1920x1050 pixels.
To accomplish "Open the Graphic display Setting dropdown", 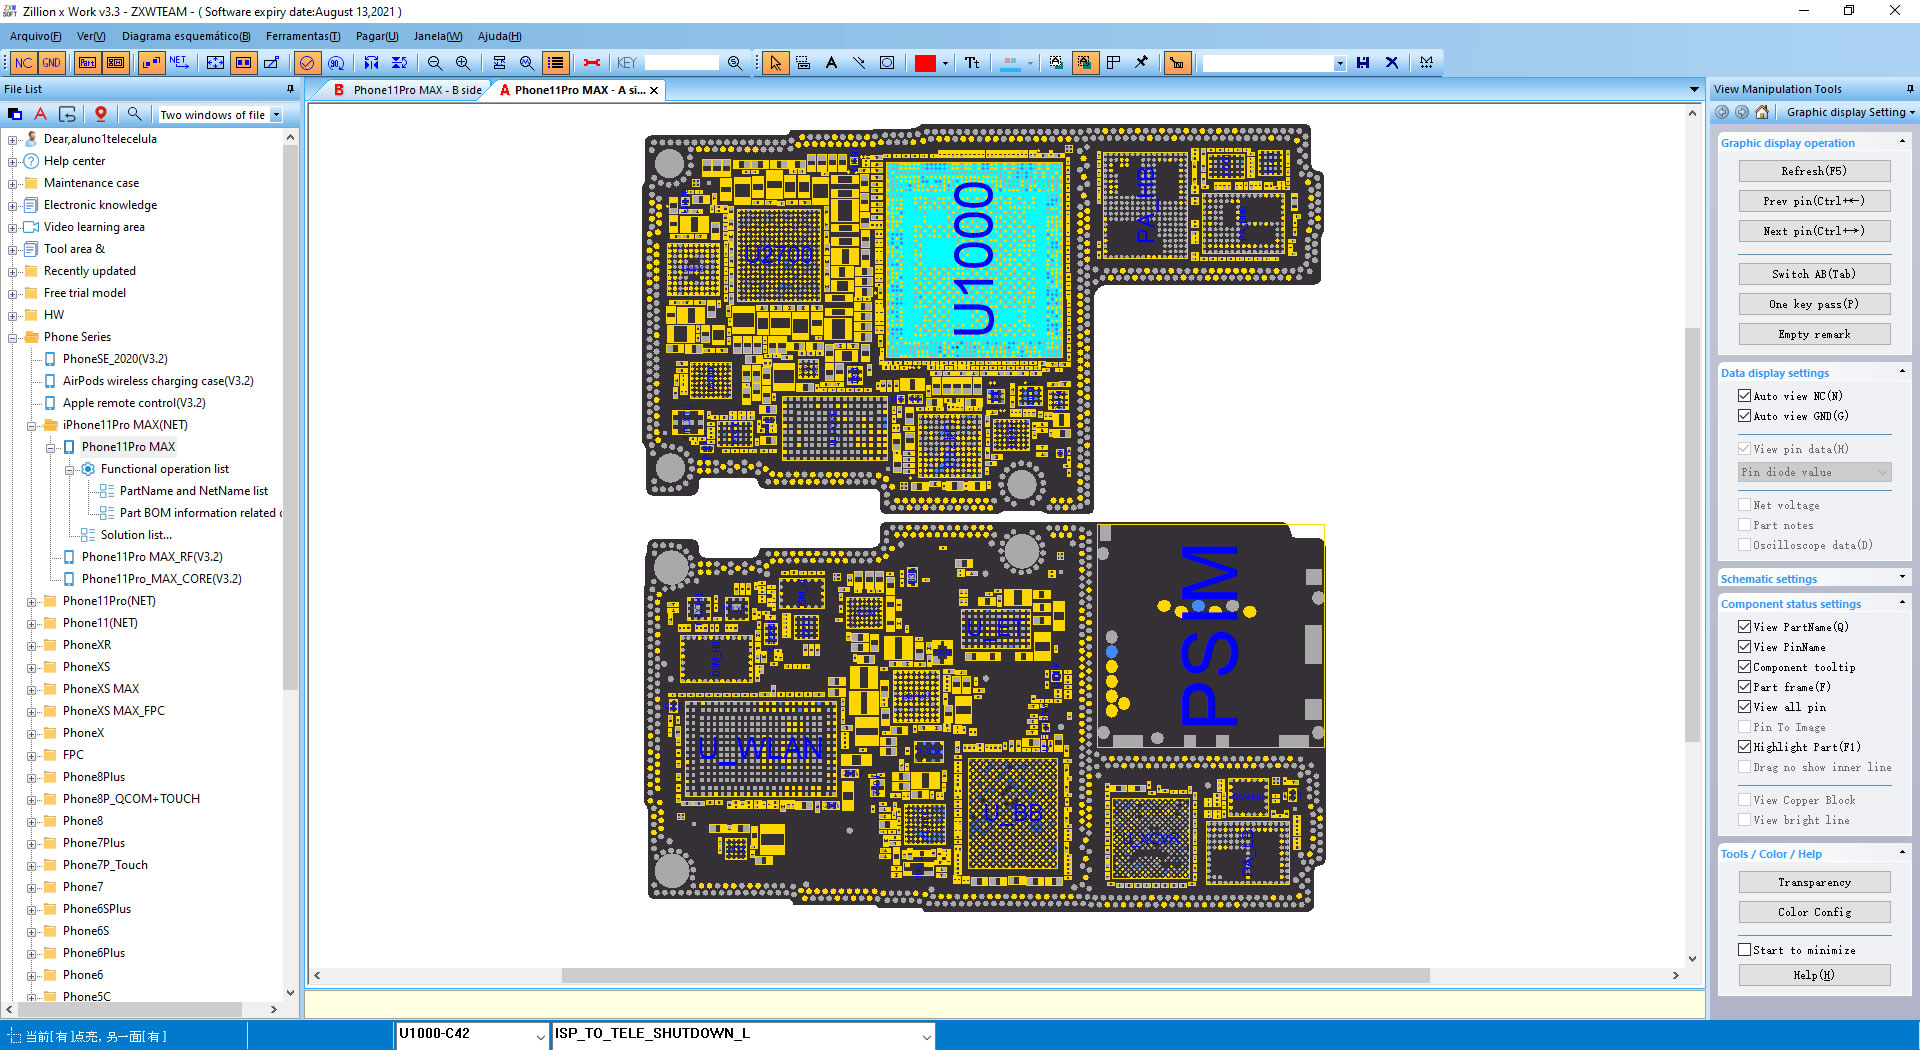I will [x=1850, y=112].
